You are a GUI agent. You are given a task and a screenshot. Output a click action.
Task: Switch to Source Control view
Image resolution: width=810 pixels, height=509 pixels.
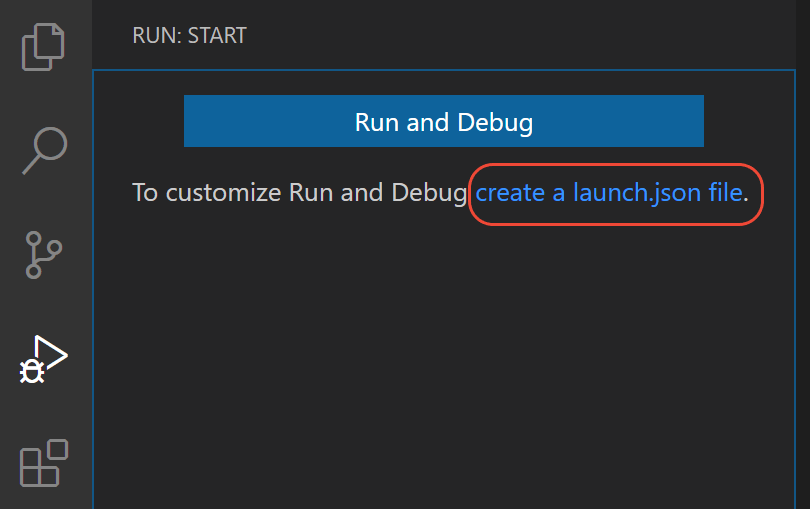[x=44, y=254]
